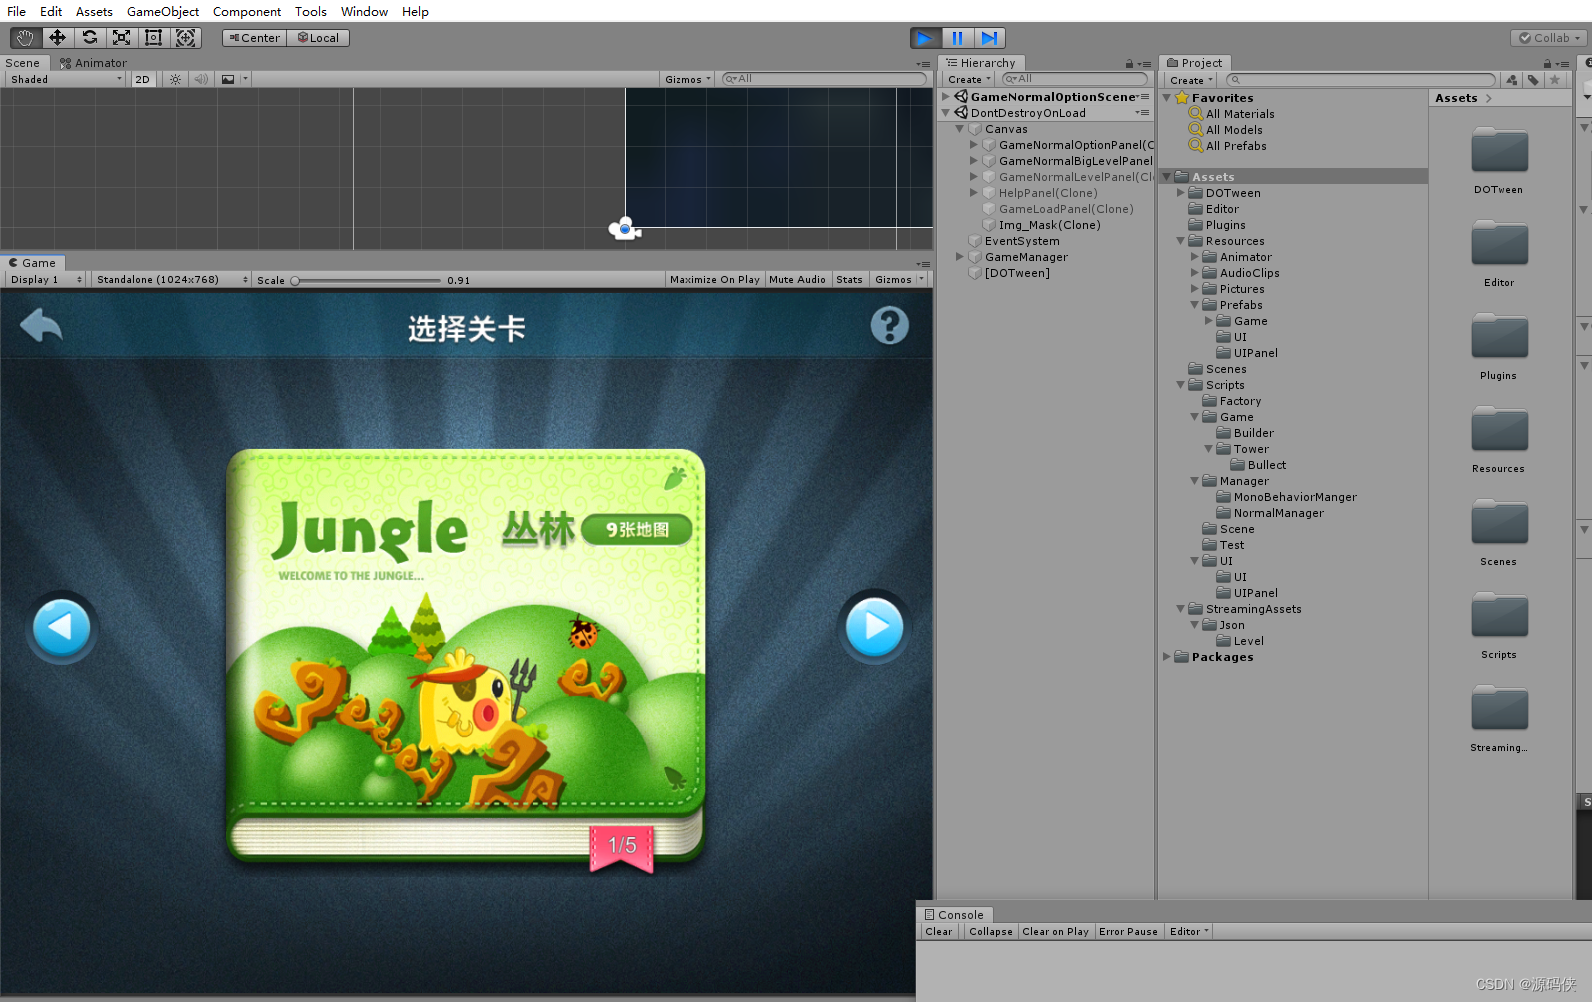Open Console Editor dropdown
Screen dimensions: 1592x1002
coord(1189,932)
